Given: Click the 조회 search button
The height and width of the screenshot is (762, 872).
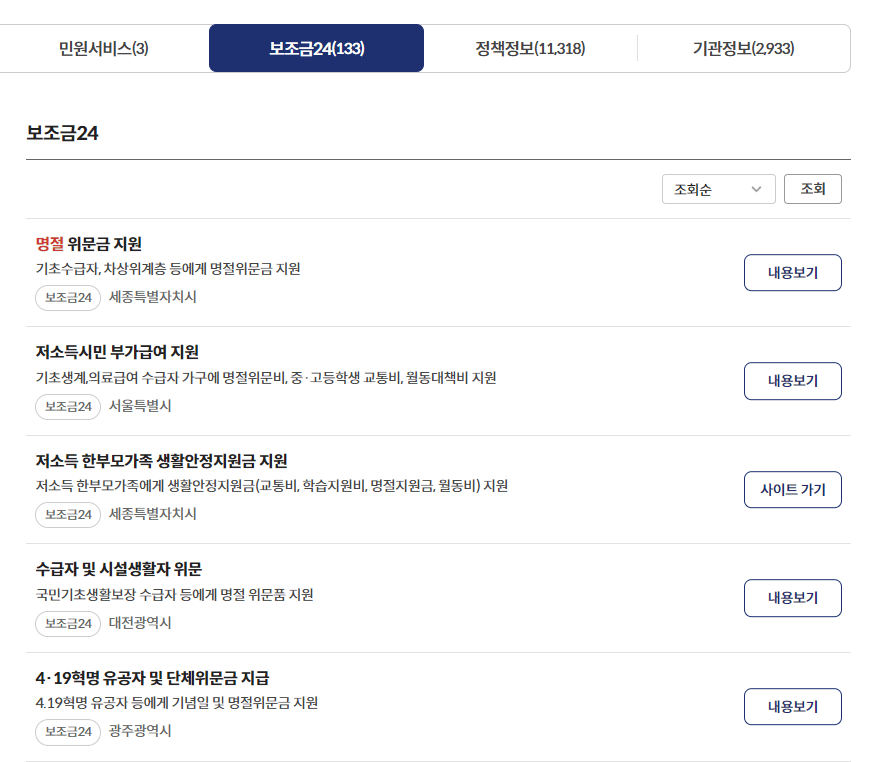Looking at the screenshot, I should click(813, 188).
